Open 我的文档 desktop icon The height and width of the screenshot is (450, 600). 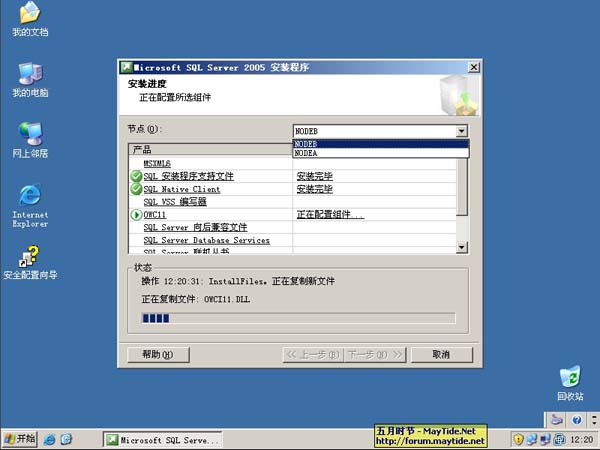[30, 15]
